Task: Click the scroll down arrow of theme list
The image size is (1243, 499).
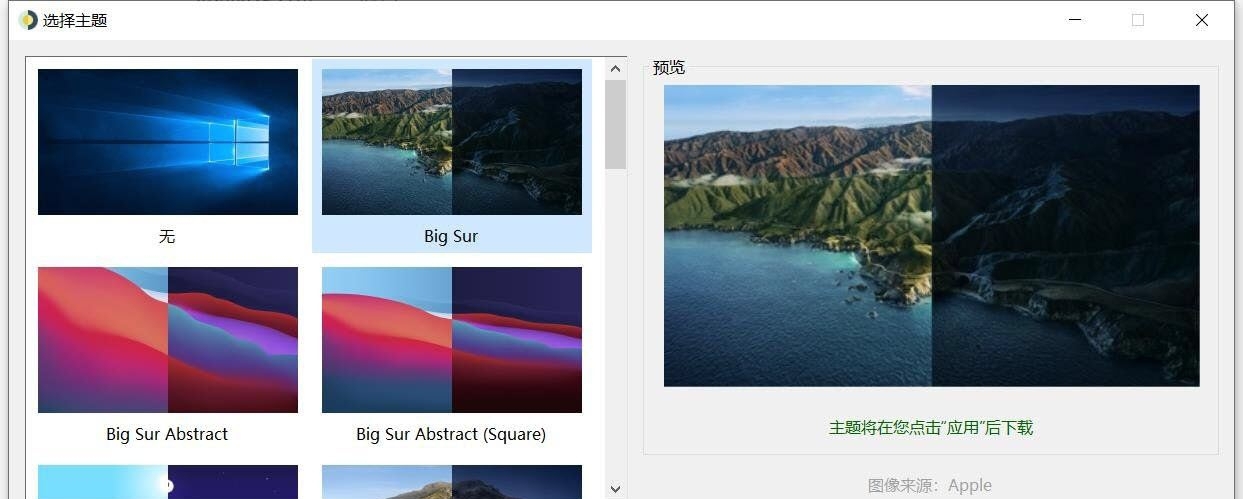Action: (615, 489)
